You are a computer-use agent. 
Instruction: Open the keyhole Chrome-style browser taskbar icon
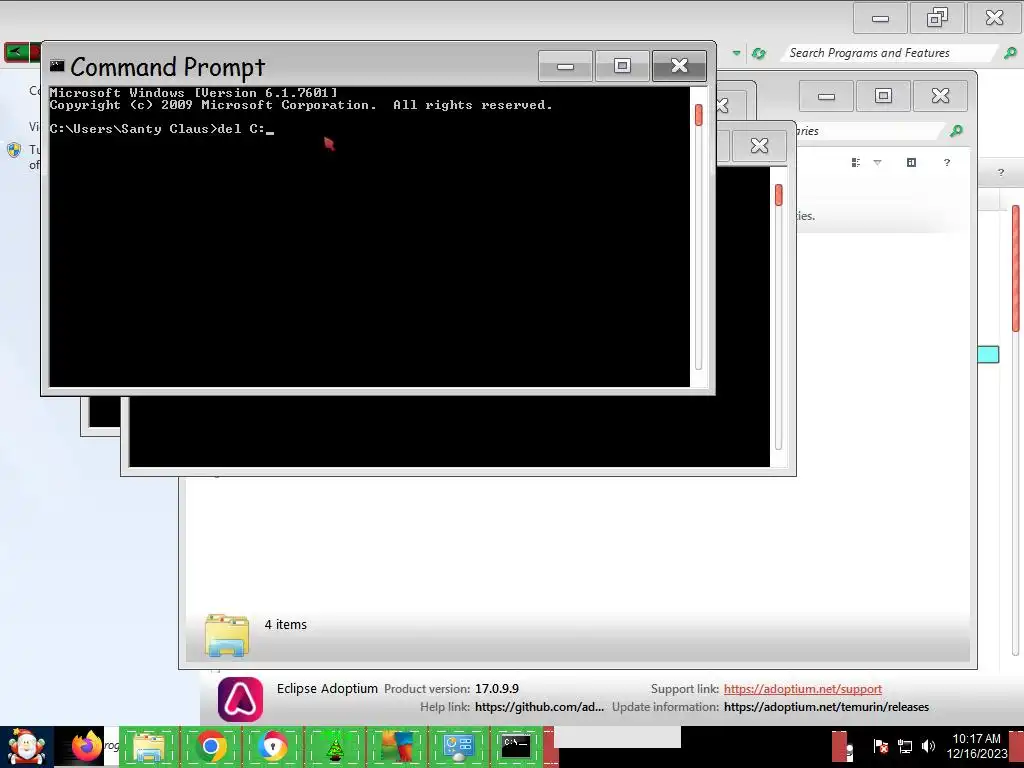[272, 747]
